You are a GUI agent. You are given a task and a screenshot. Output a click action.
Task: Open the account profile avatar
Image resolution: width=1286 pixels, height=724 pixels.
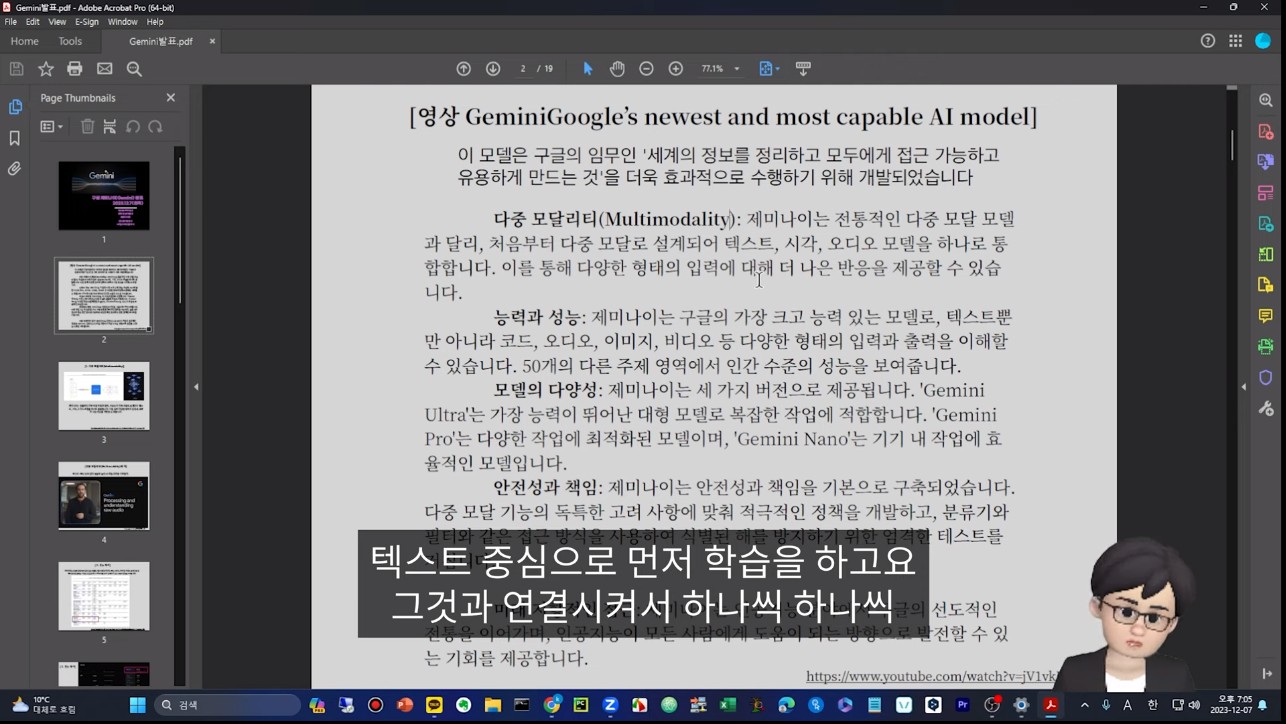[1263, 41]
